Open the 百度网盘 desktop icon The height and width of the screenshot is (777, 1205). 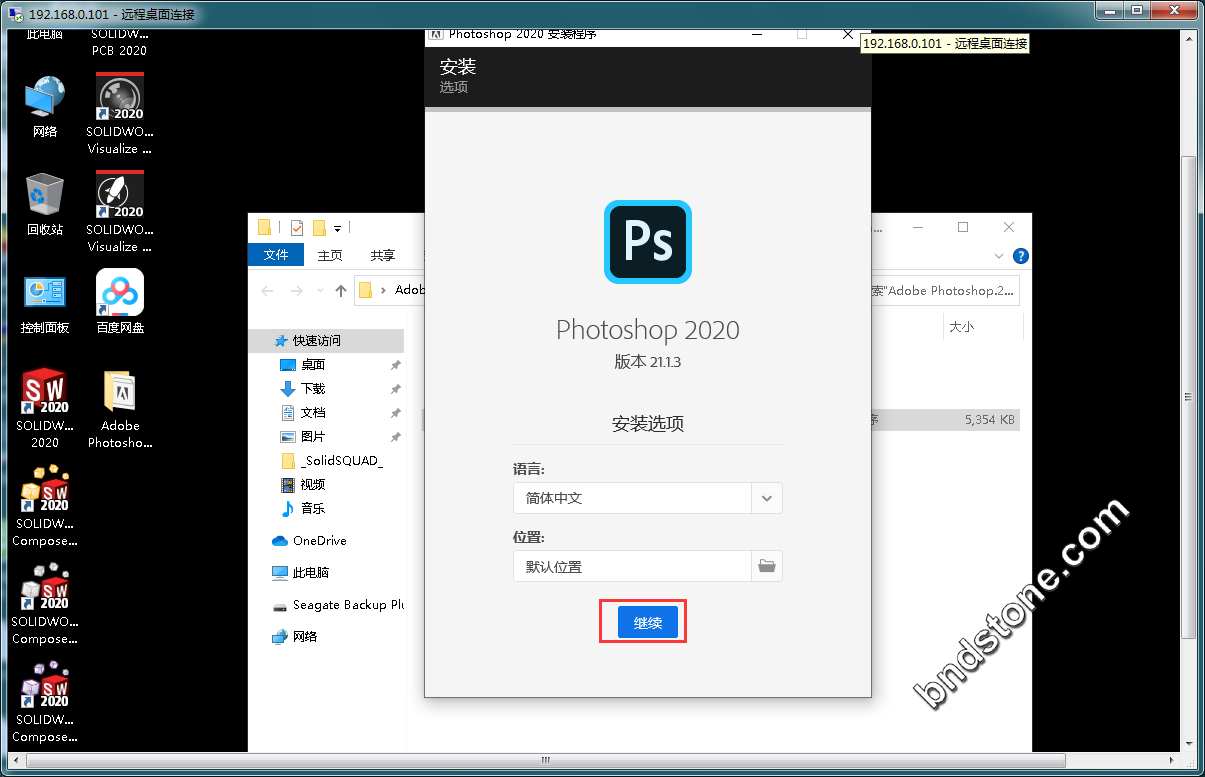[x=120, y=301]
